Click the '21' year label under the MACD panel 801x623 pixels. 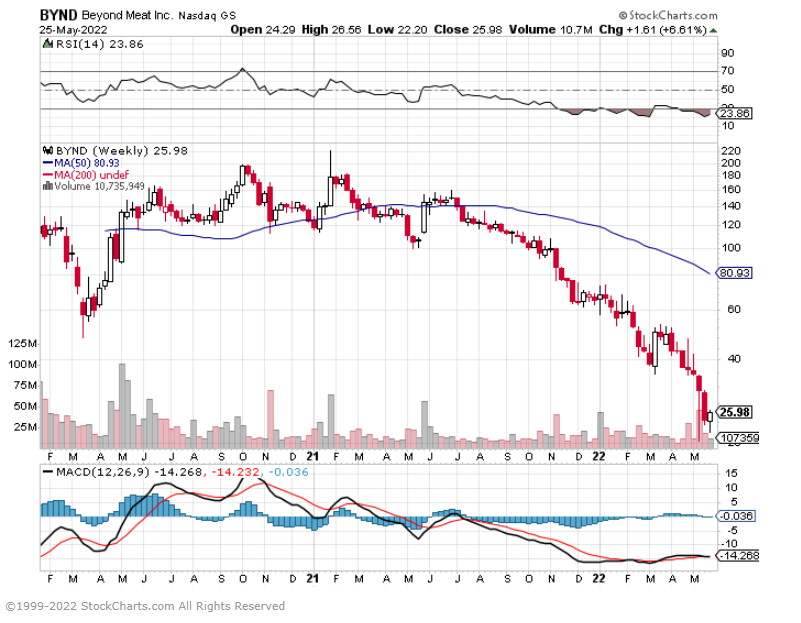pos(313,579)
